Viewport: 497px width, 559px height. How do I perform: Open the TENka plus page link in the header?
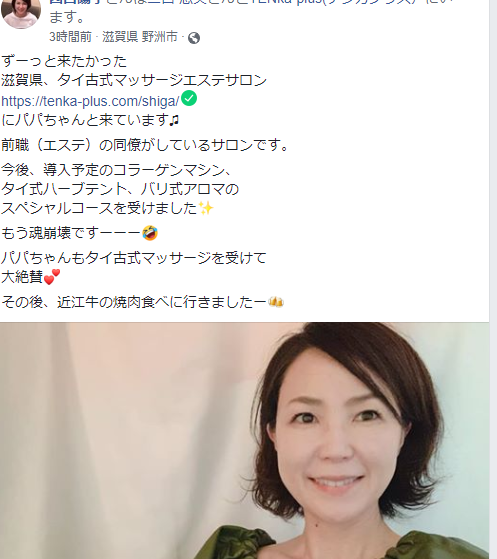351,2
